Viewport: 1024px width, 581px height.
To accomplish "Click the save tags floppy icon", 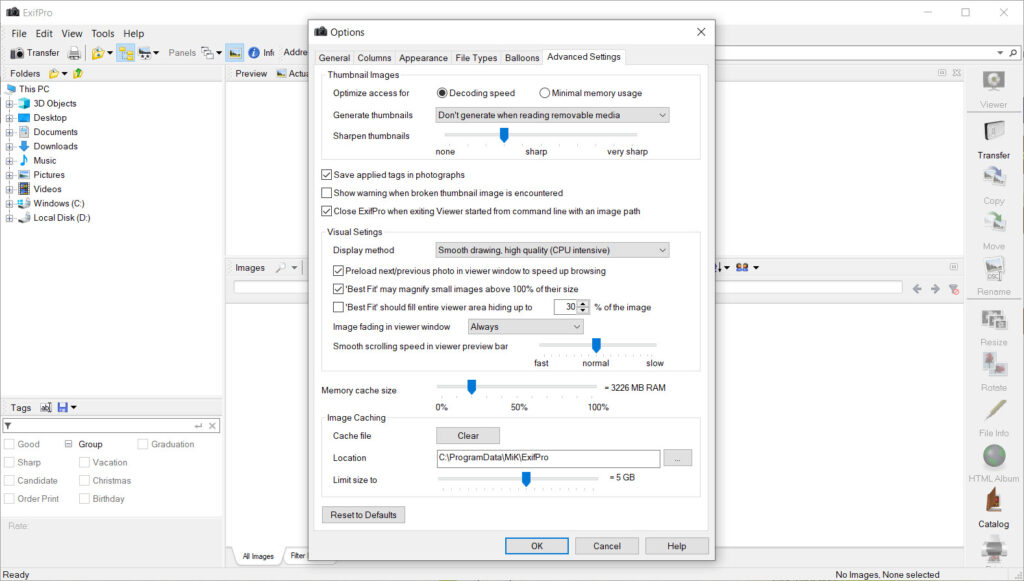I will click(x=63, y=407).
